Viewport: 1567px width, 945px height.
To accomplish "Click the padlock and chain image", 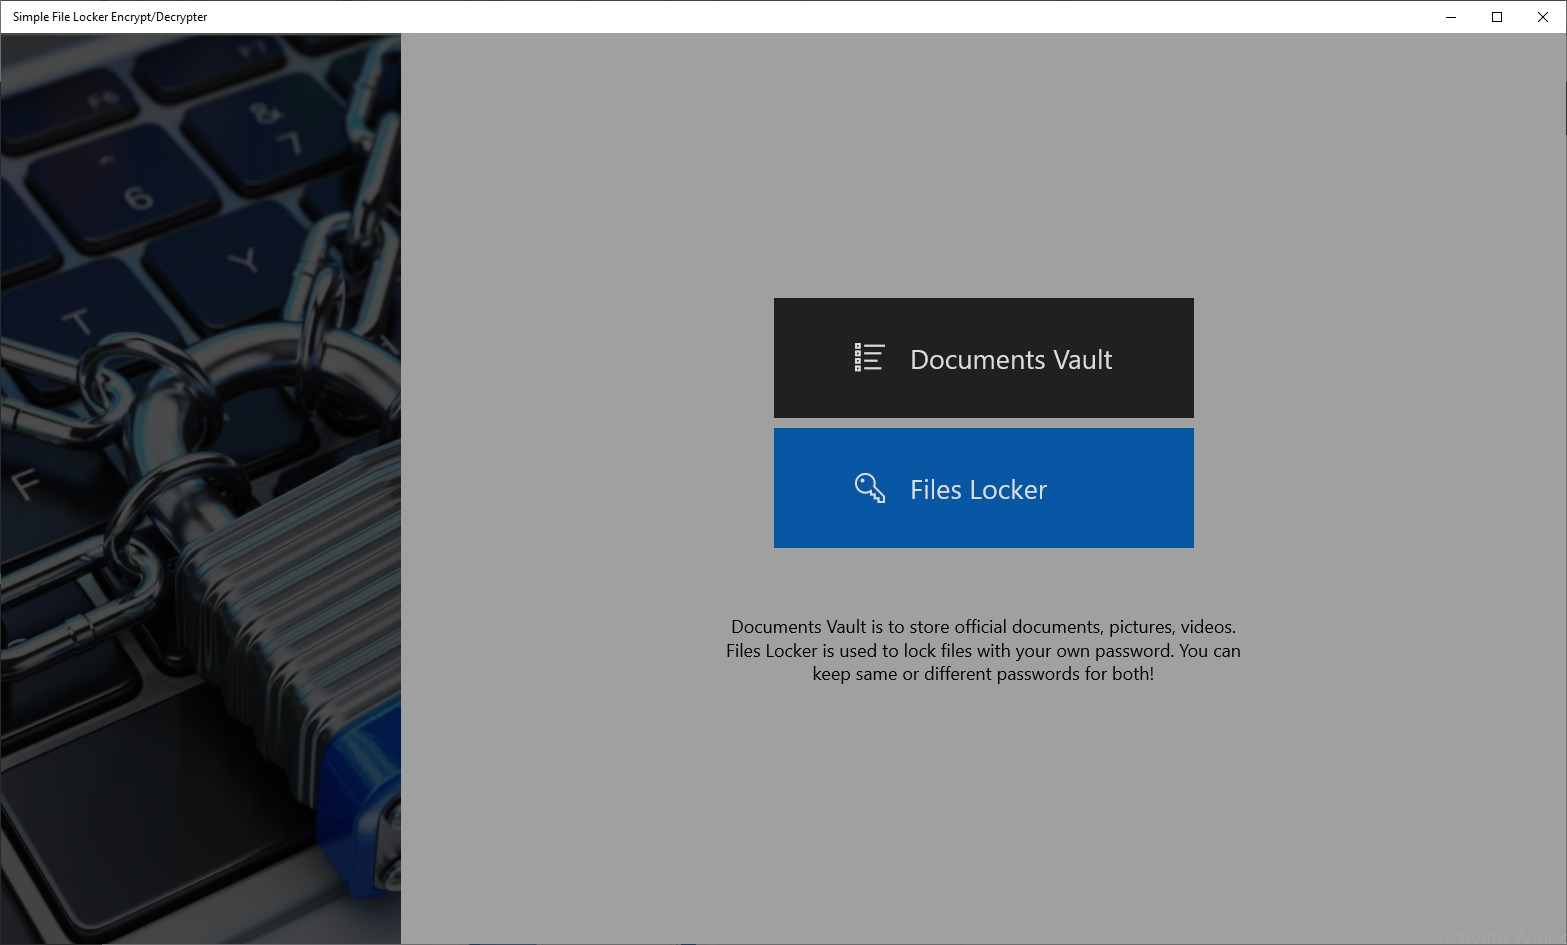I will click(x=201, y=489).
